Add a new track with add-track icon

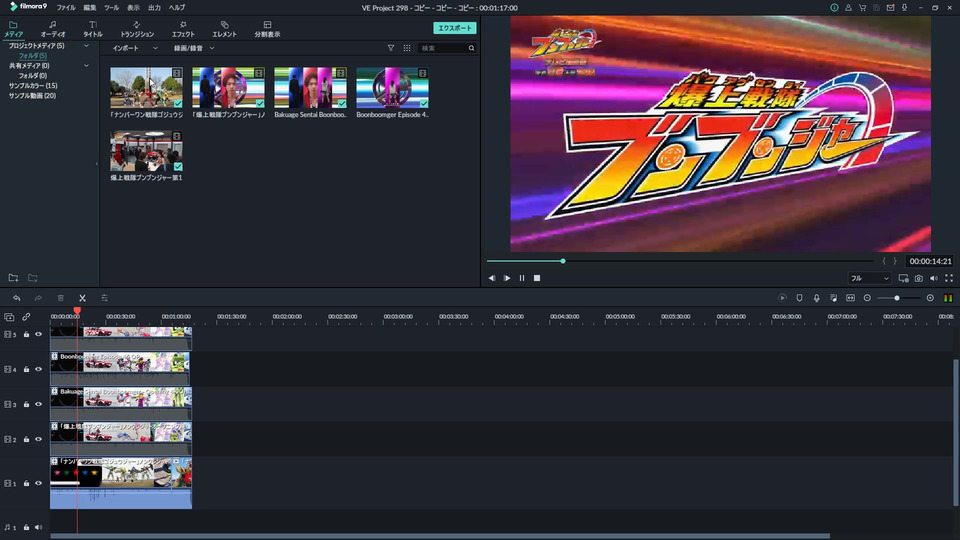coord(9,317)
